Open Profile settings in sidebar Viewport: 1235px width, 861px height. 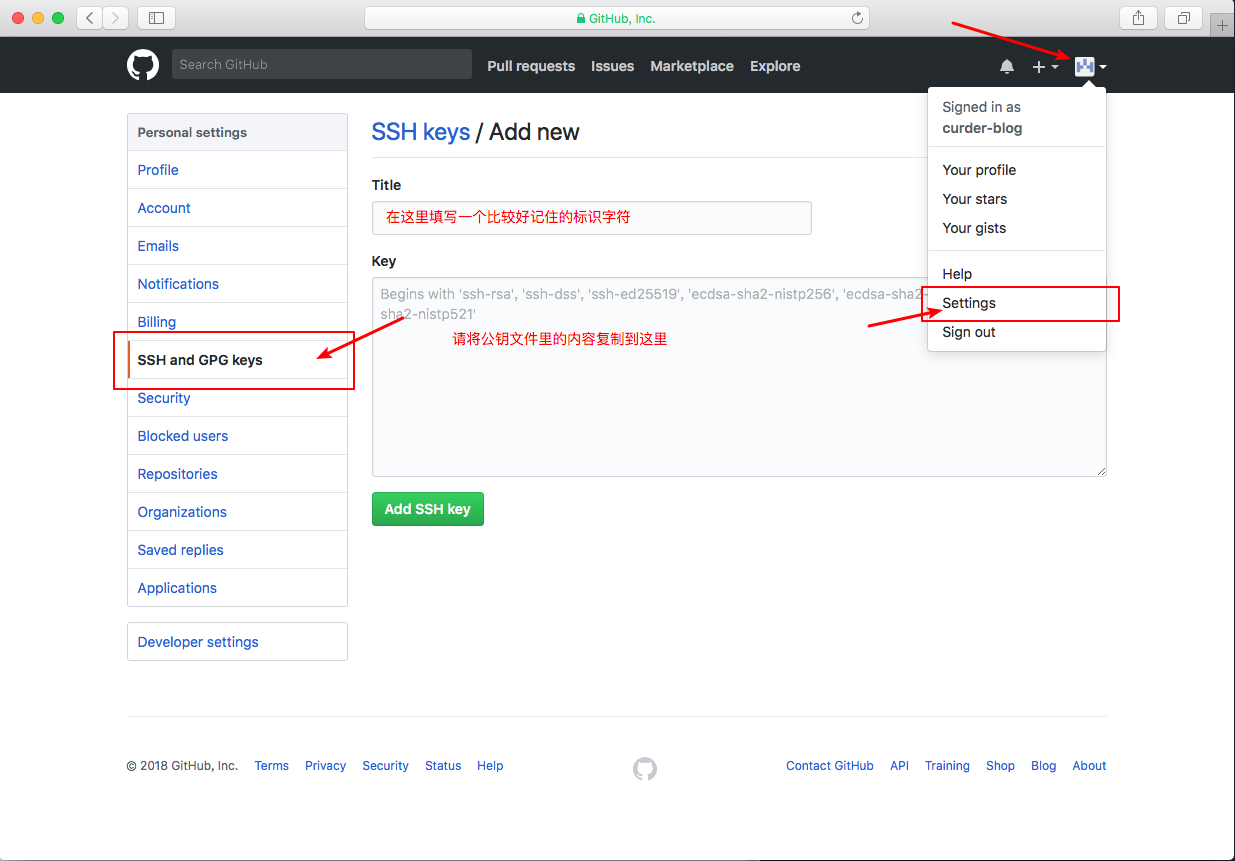(237, 170)
